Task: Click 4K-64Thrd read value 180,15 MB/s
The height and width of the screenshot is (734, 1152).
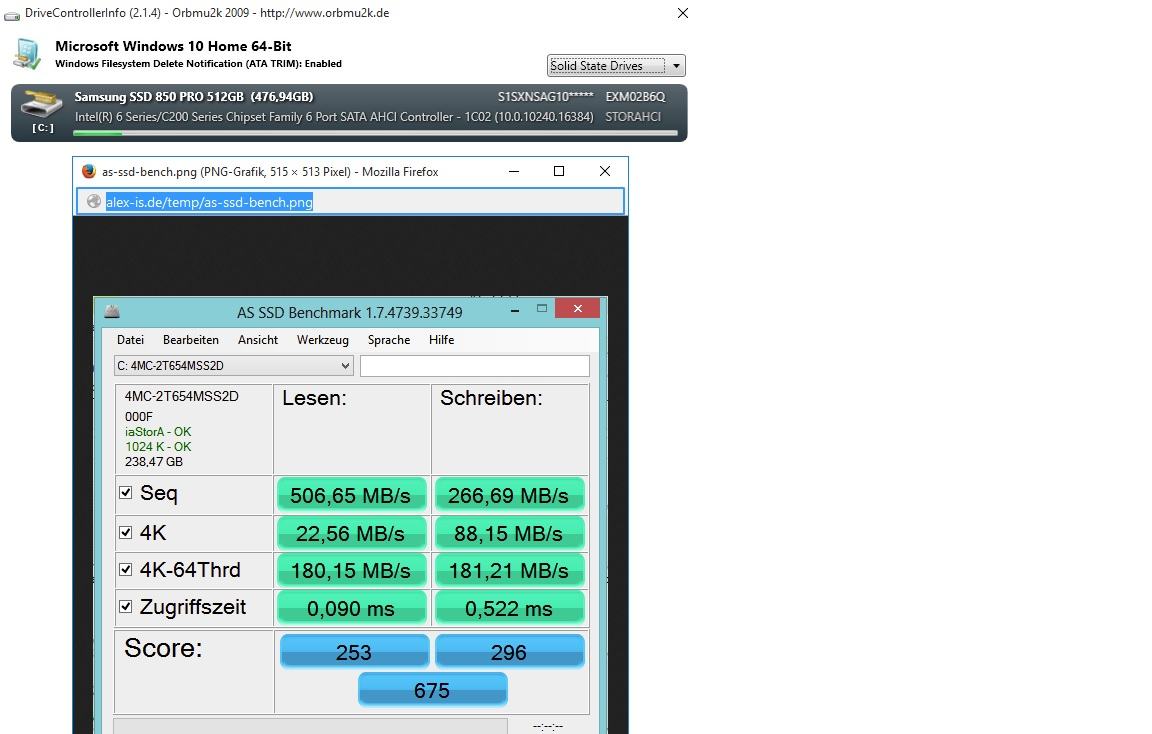Action: coord(351,570)
